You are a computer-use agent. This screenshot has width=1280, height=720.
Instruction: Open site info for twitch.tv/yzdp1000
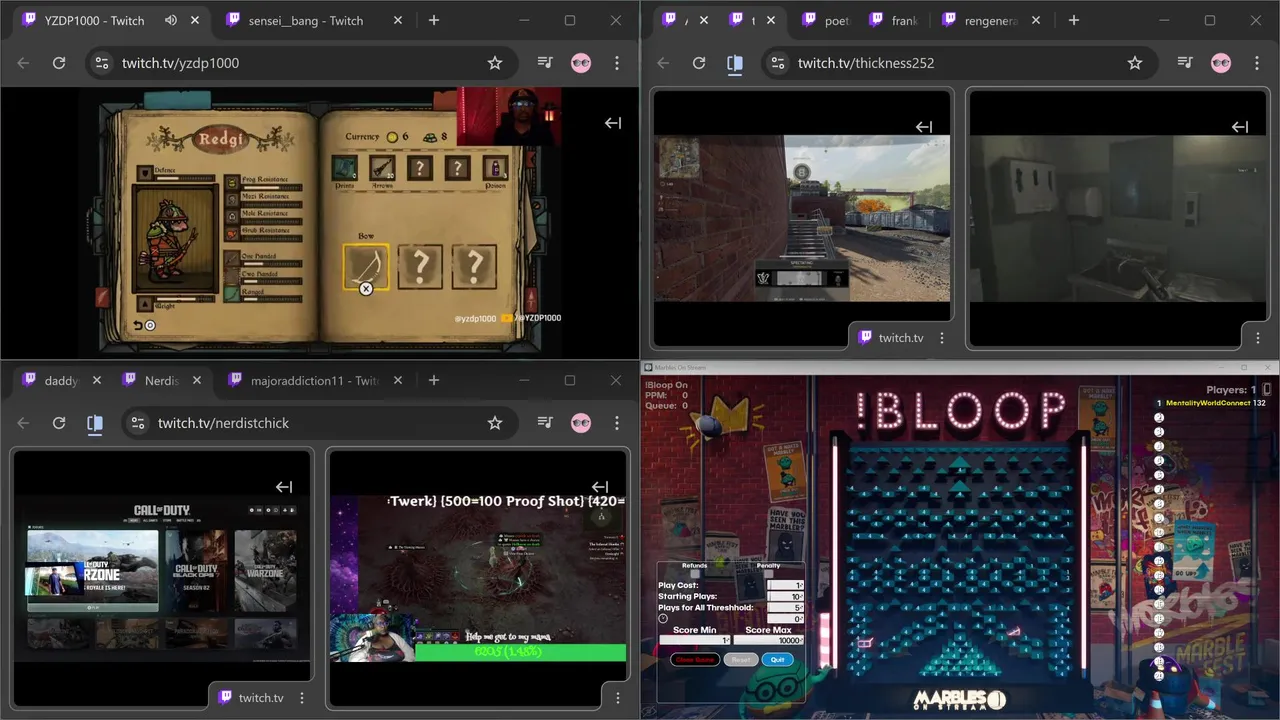pyautogui.click(x=101, y=63)
